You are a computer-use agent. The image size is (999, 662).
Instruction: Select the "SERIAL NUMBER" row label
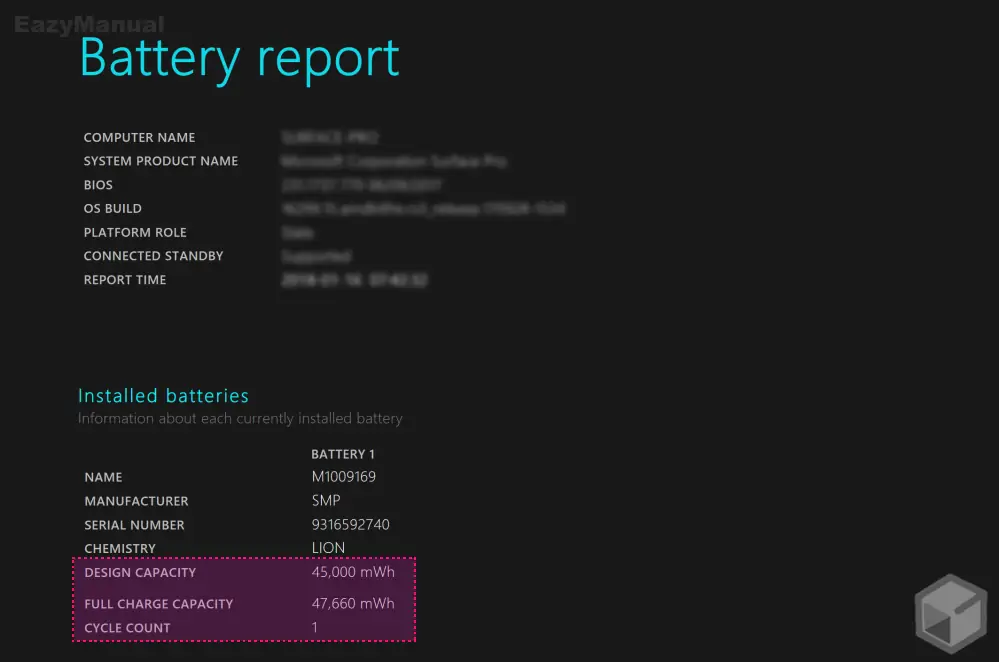click(x=134, y=525)
